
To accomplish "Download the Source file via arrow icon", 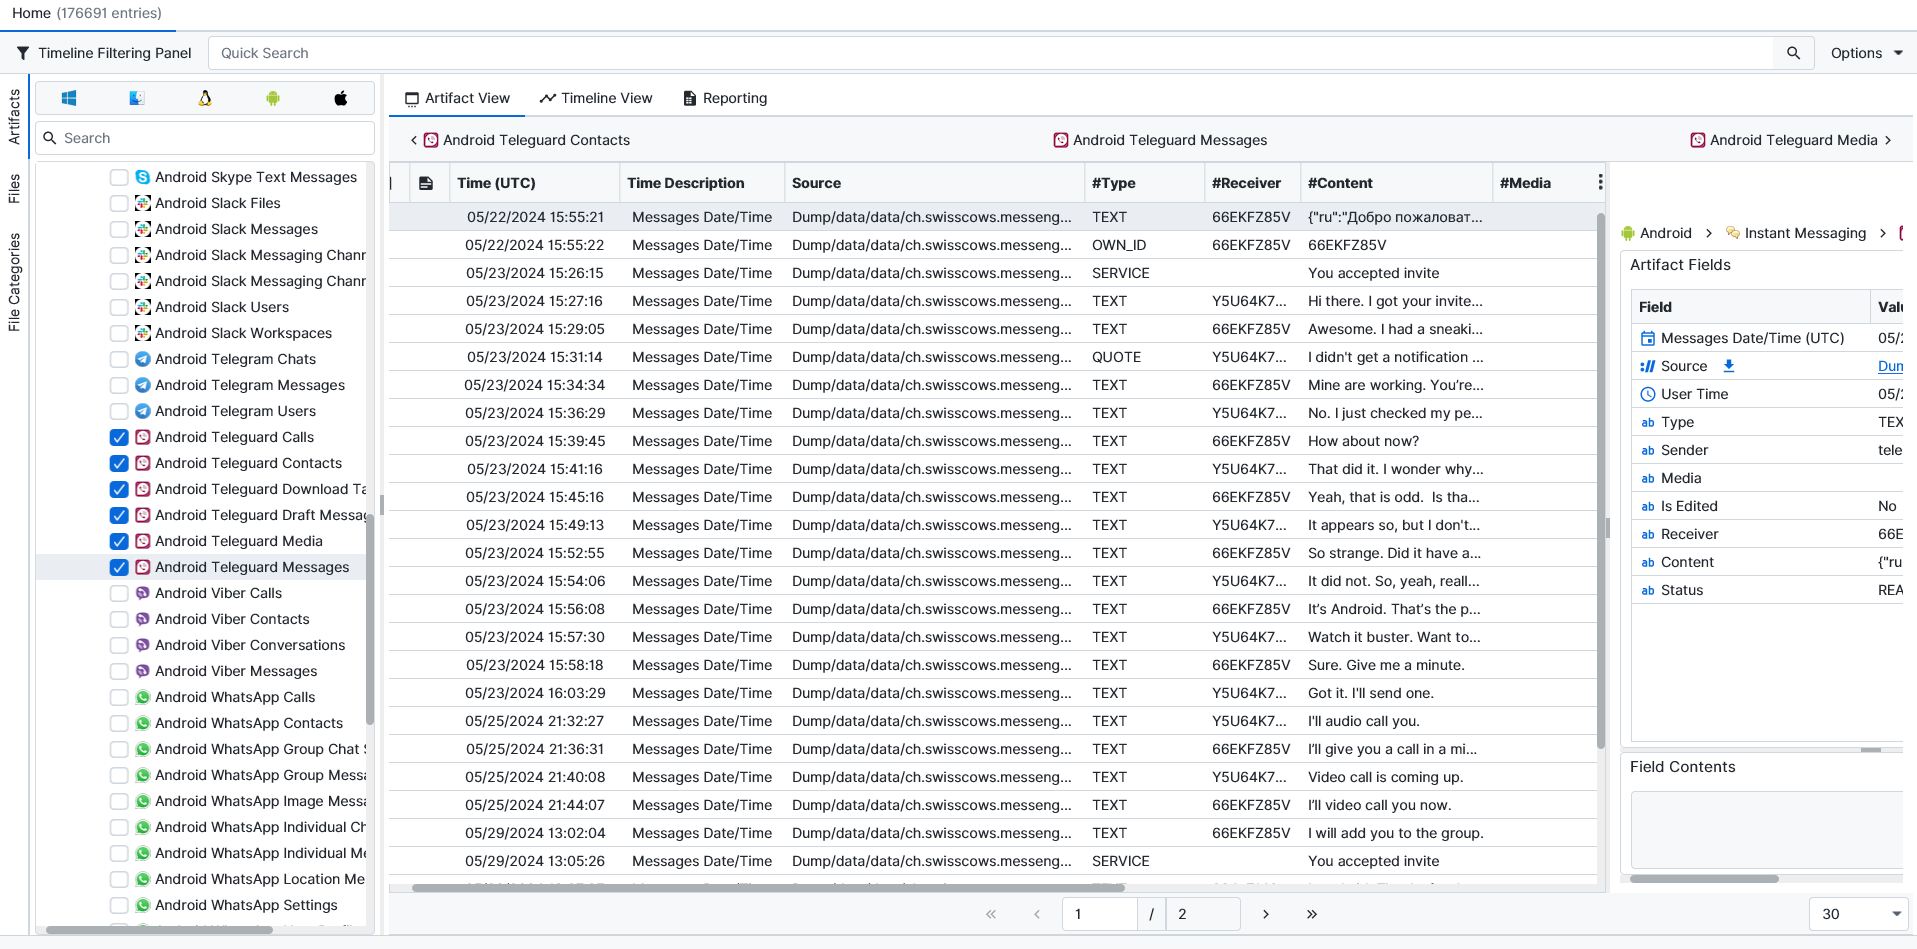I will pos(1729,366).
